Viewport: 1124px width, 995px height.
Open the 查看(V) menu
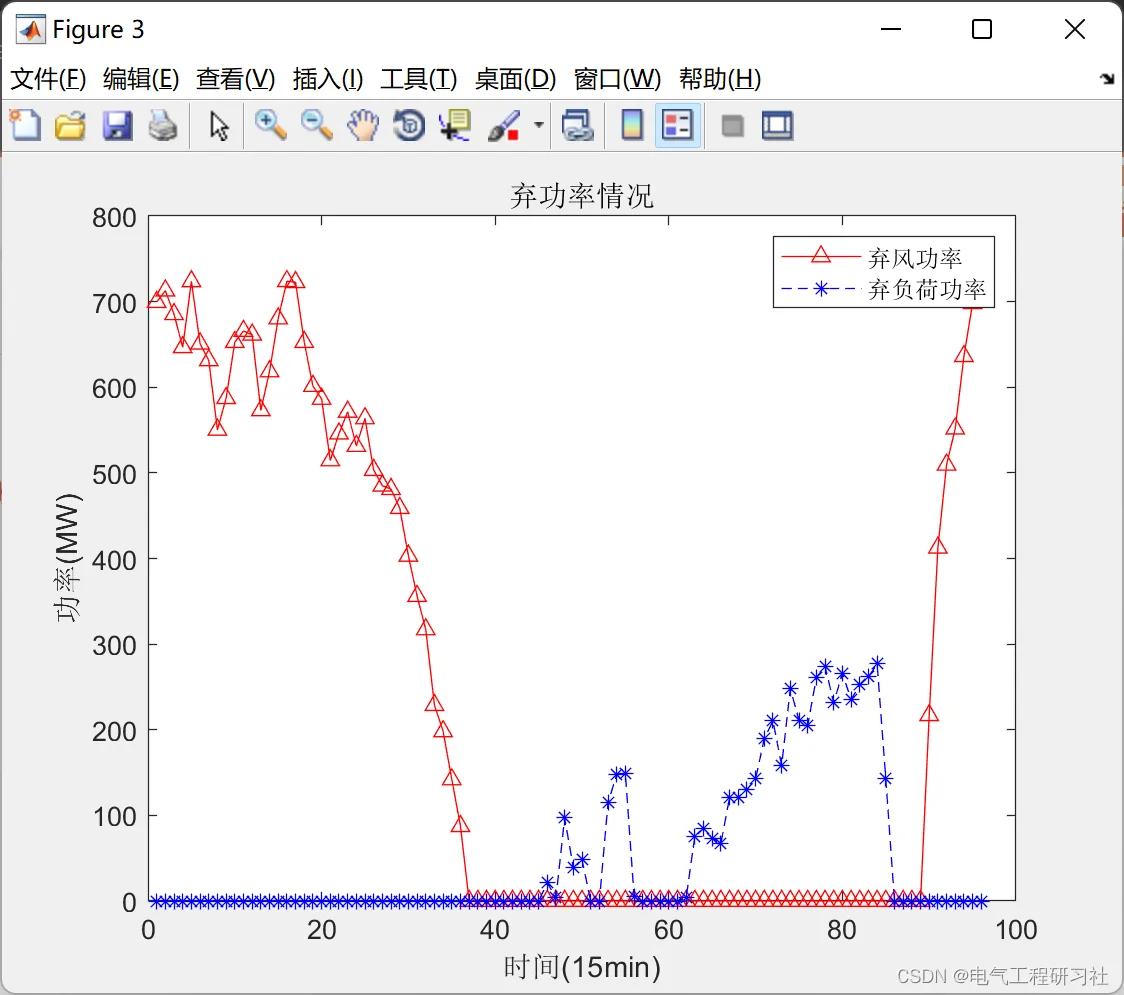pos(236,79)
